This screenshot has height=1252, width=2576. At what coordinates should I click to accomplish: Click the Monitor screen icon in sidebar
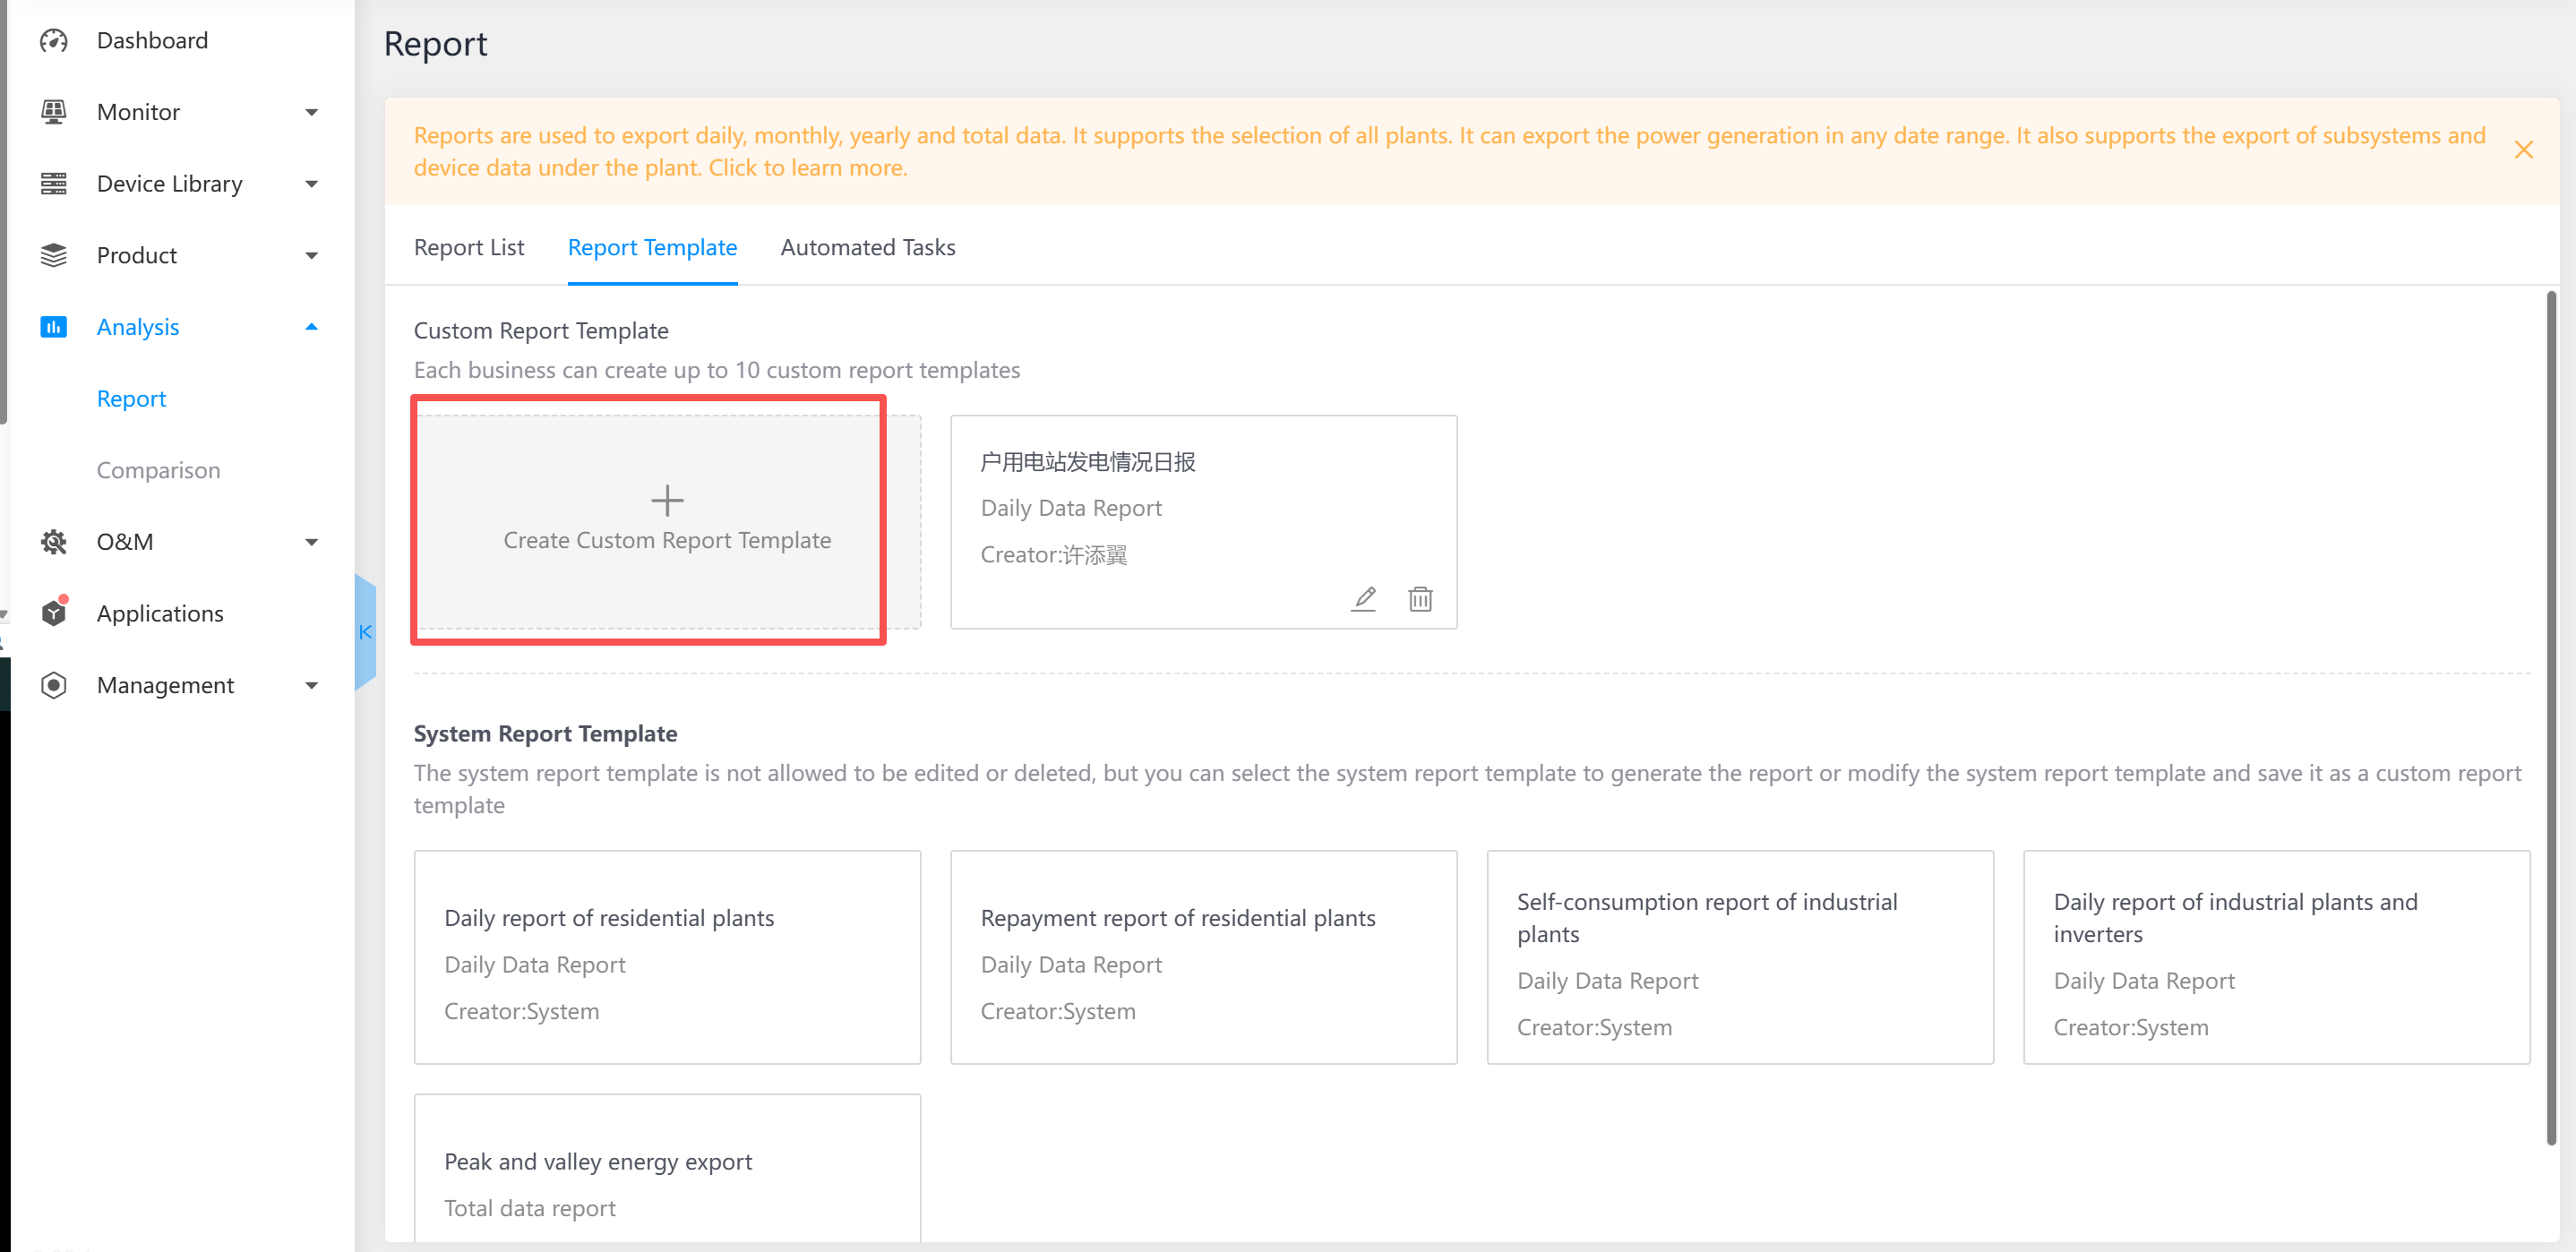pos(53,112)
